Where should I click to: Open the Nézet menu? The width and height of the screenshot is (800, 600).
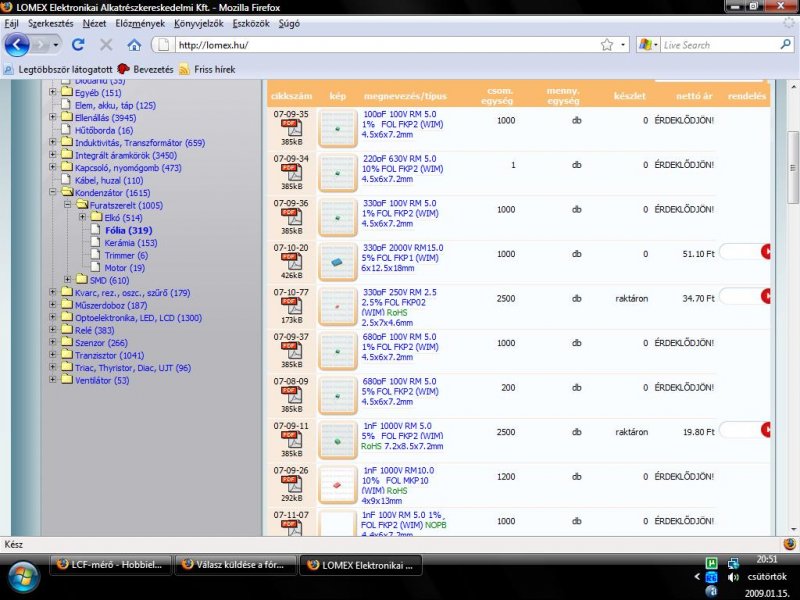[94, 23]
